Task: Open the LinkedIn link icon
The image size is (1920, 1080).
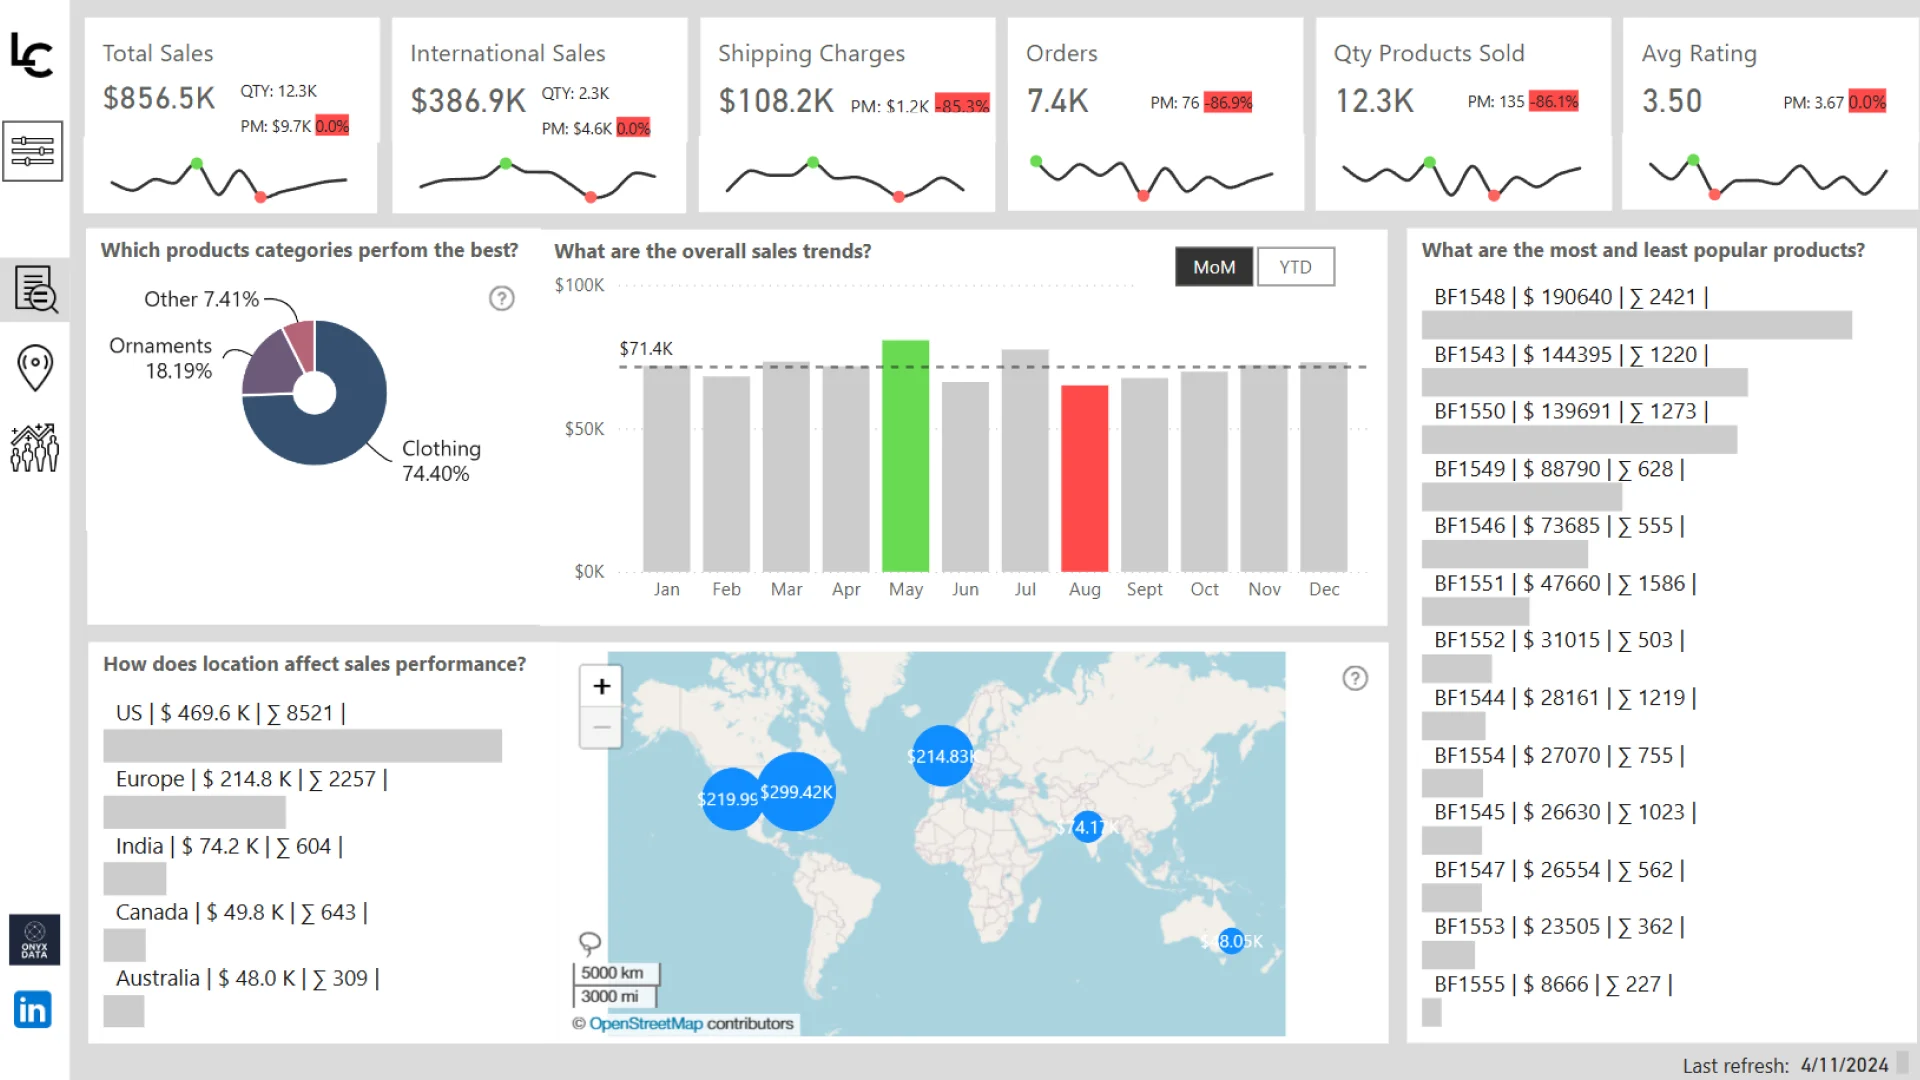Action: point(33,1010)
